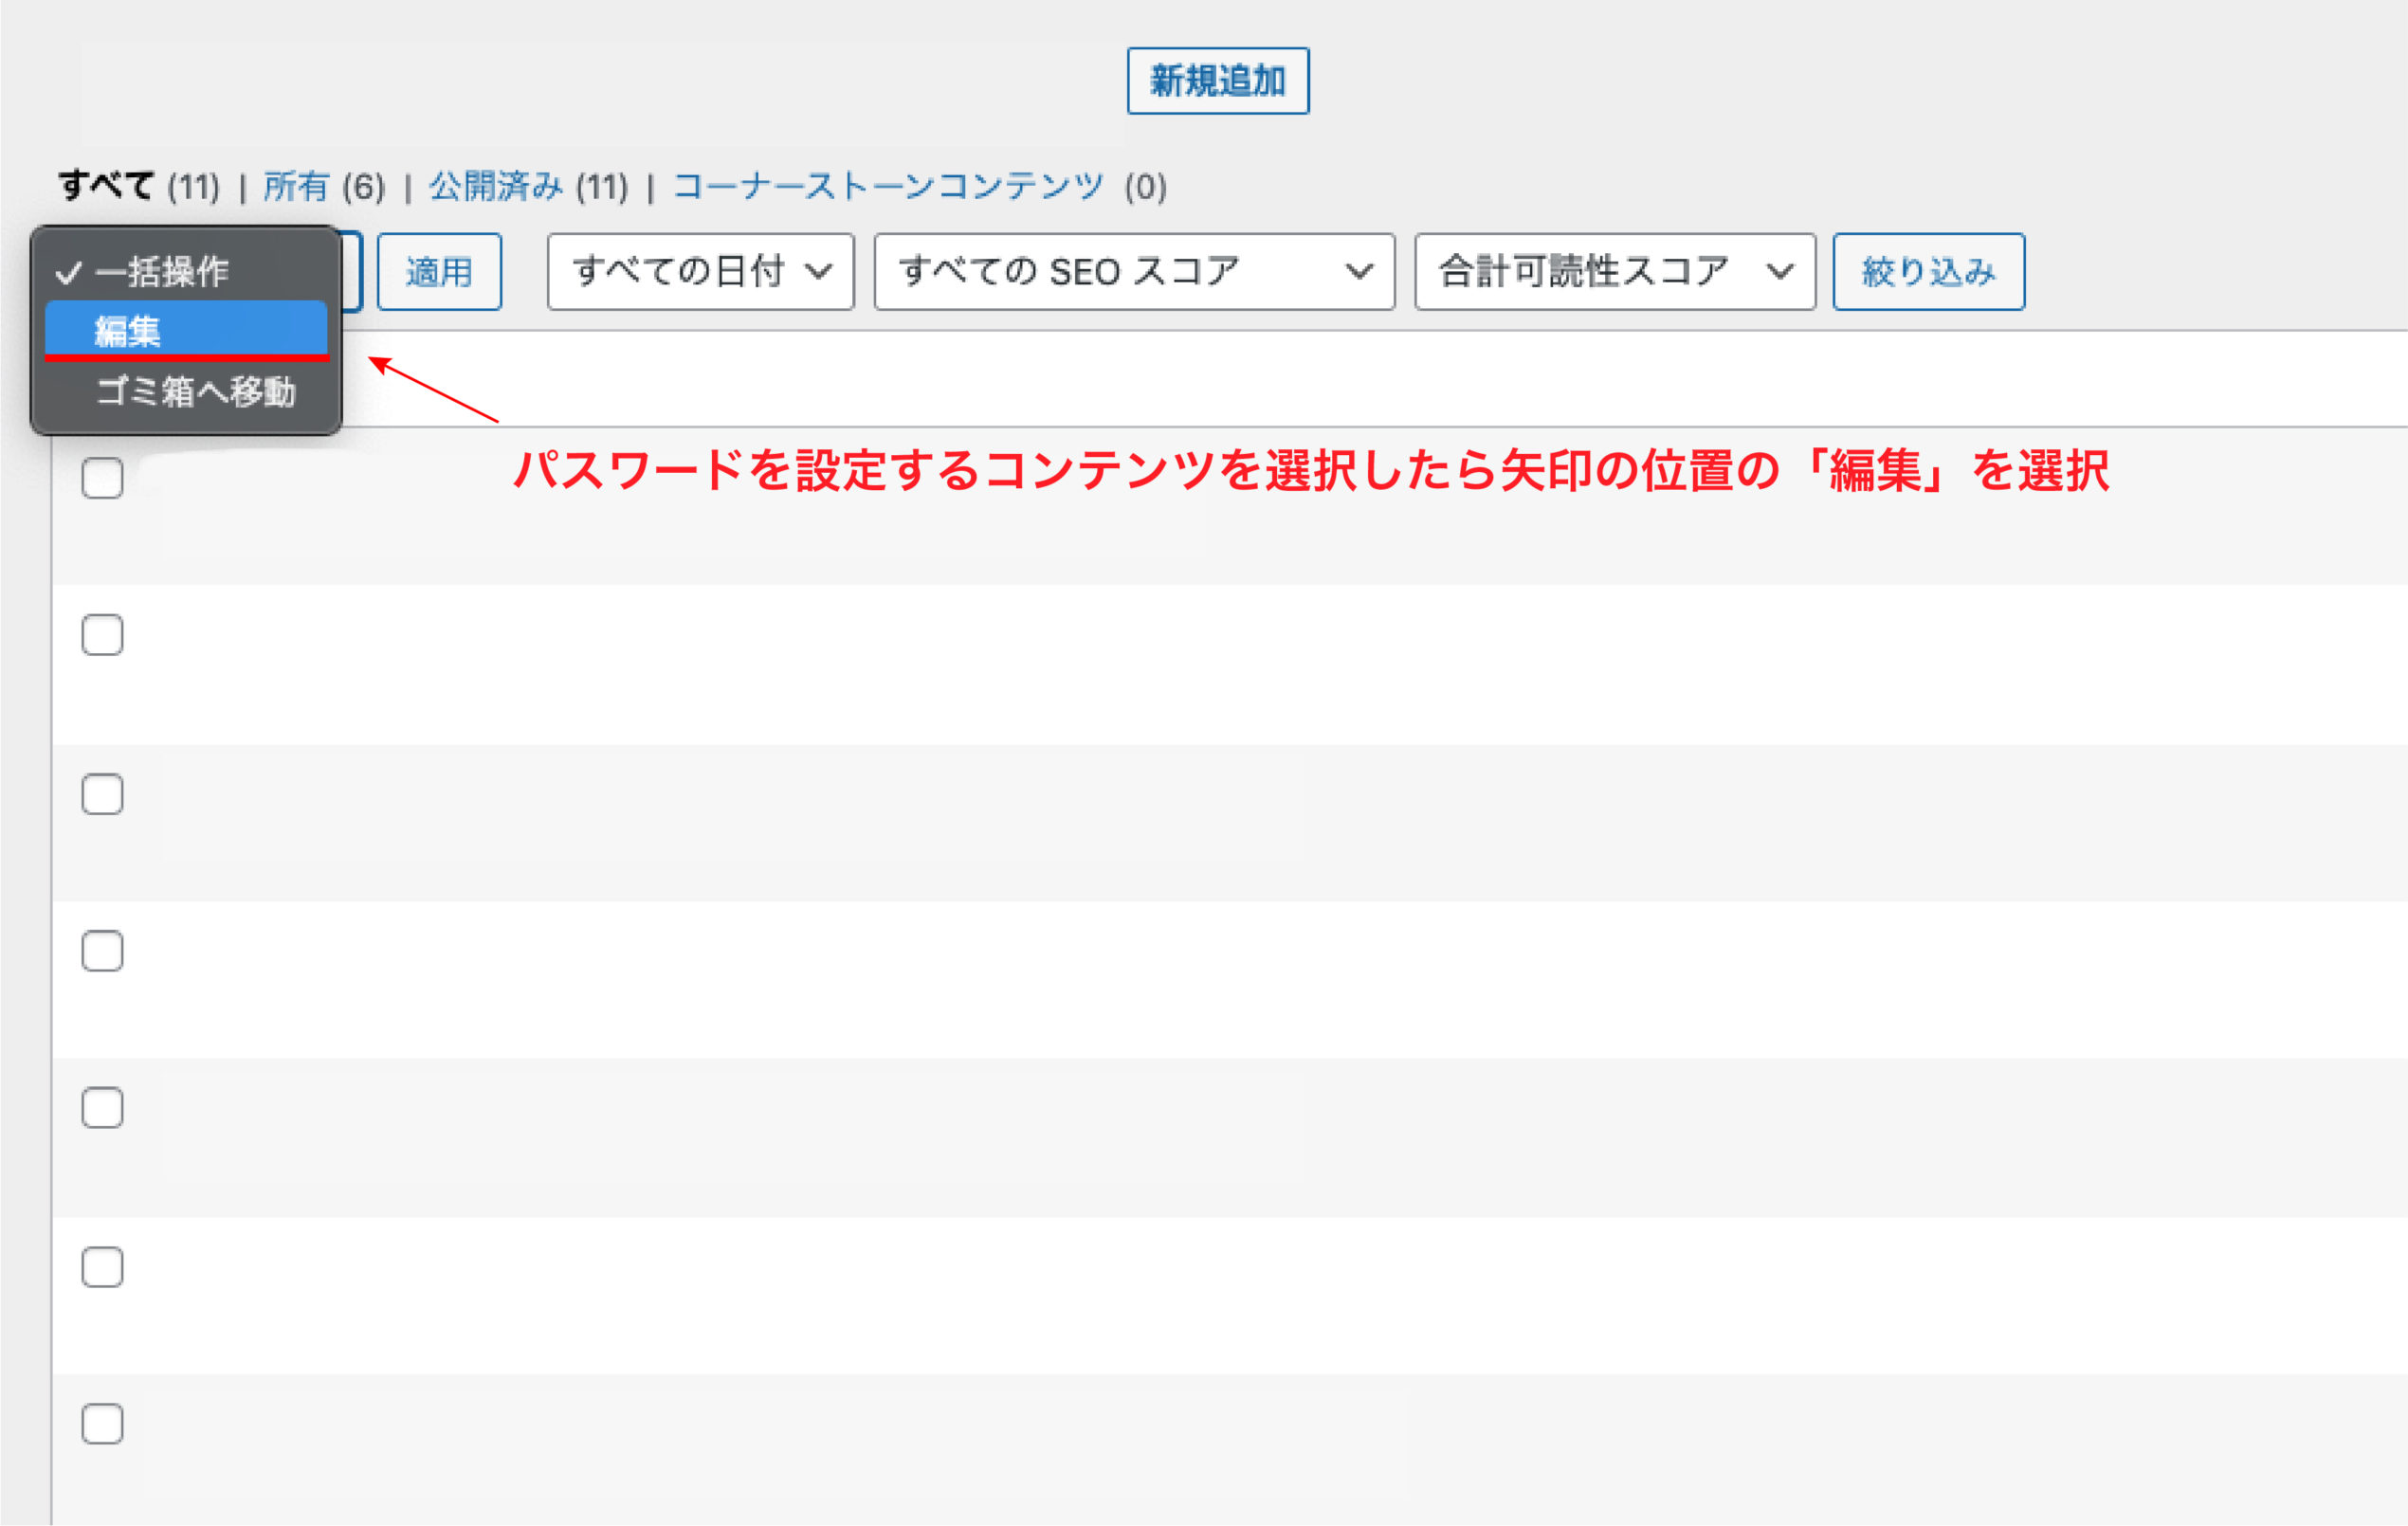Open the 所有 (6) filter link
The image size is (2408, 1526).
click(x=295, y=185)
